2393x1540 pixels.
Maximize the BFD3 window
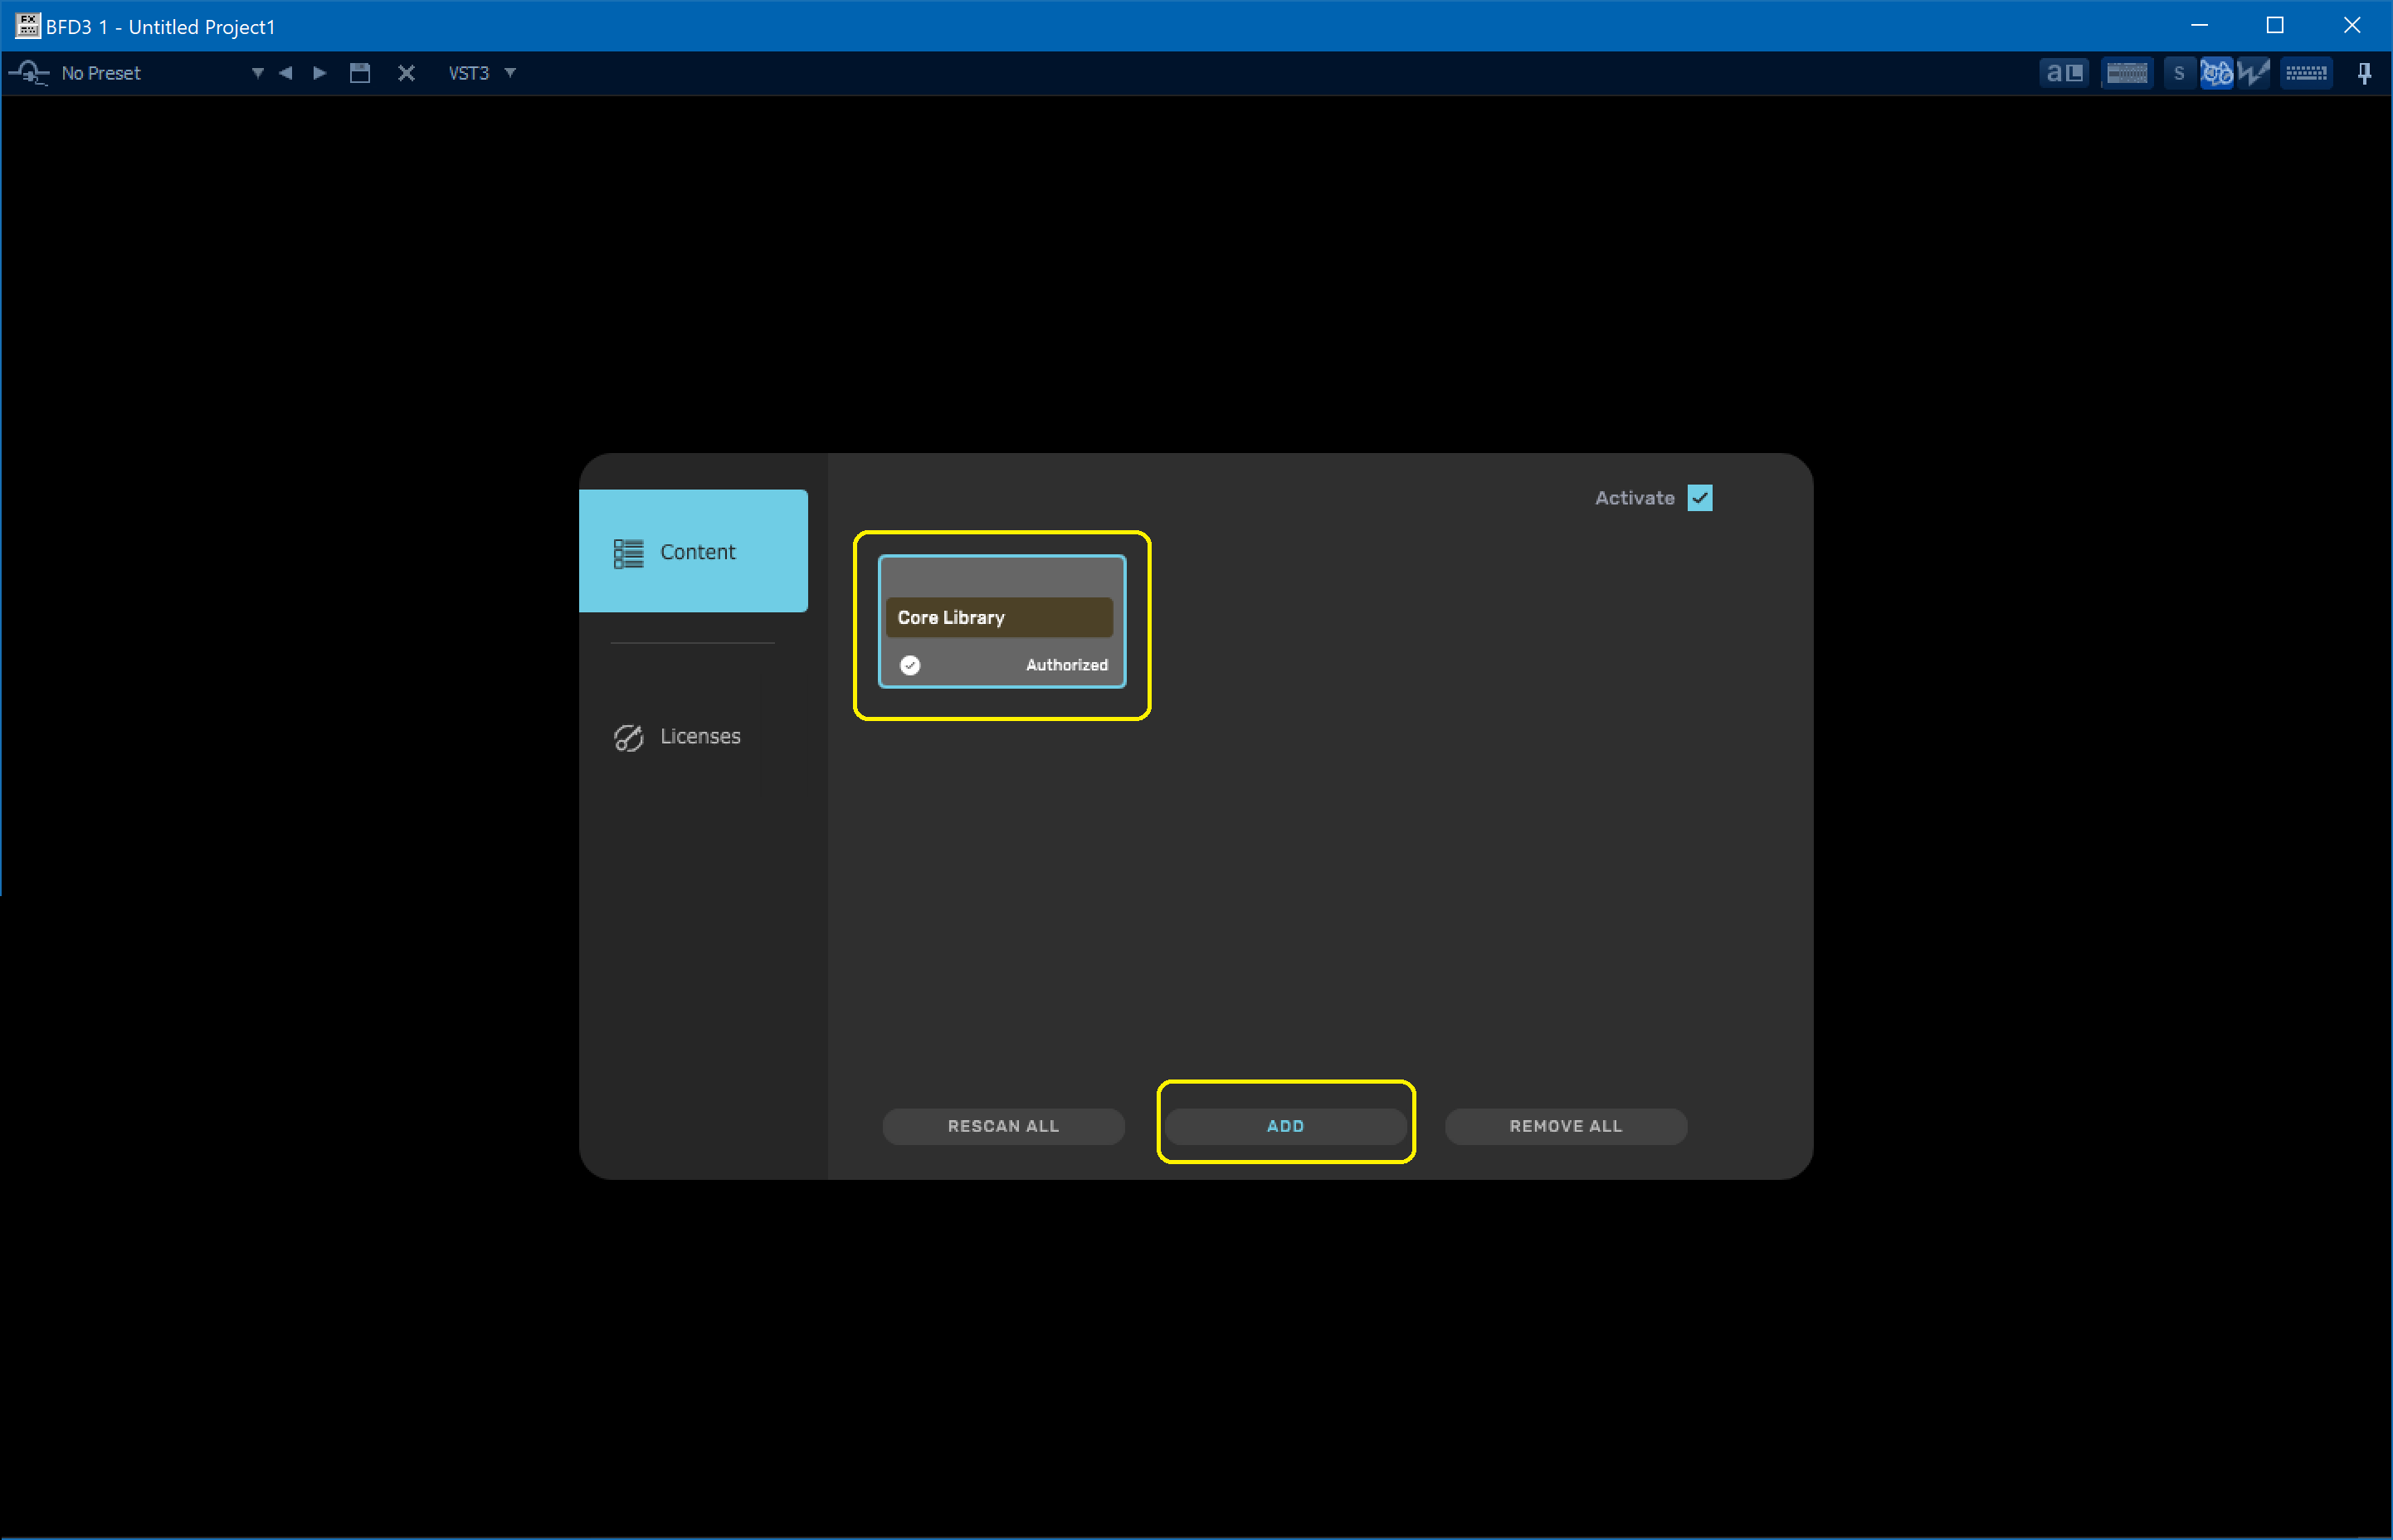click(2275, 25)
